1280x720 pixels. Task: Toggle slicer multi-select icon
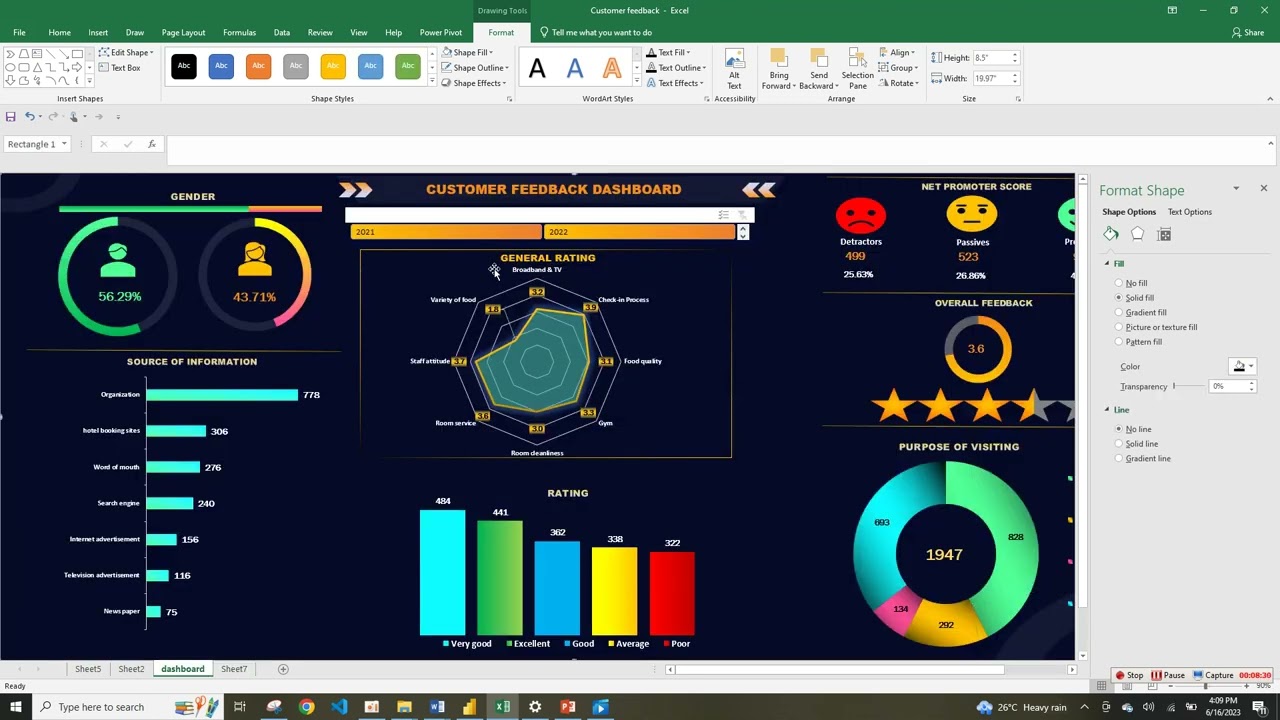point(723,215)
